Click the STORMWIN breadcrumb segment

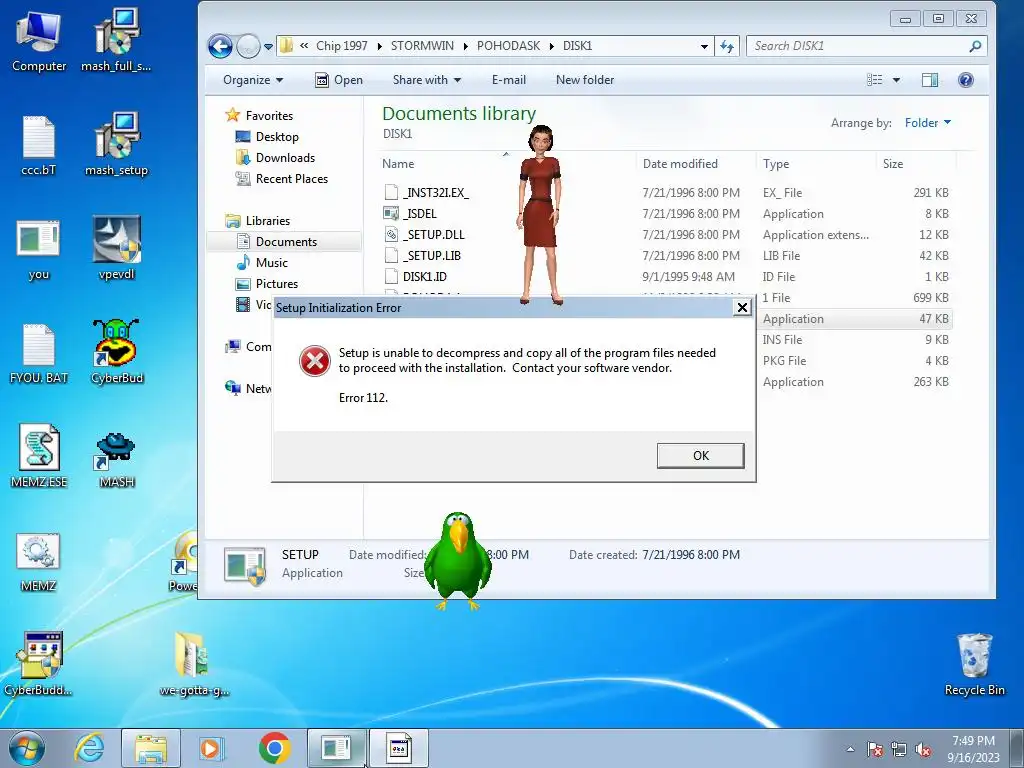pyautogui.click(x=422, y=46)
